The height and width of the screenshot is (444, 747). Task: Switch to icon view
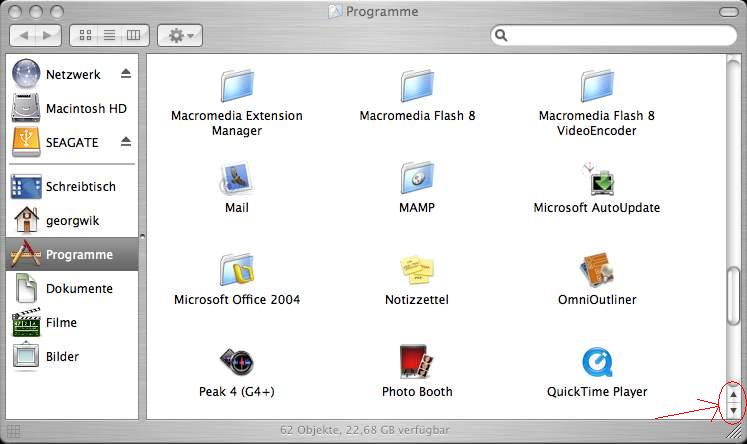pyautogui.click(x=85, y=35)
